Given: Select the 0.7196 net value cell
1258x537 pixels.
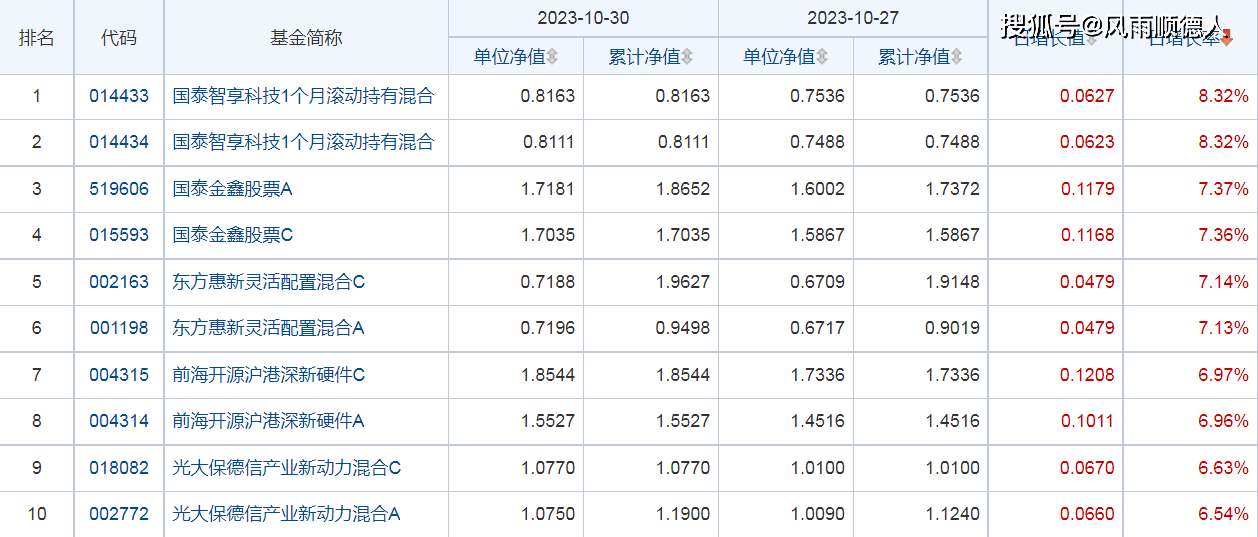Looking at the screenshot, I should click(x=548, y=328).
